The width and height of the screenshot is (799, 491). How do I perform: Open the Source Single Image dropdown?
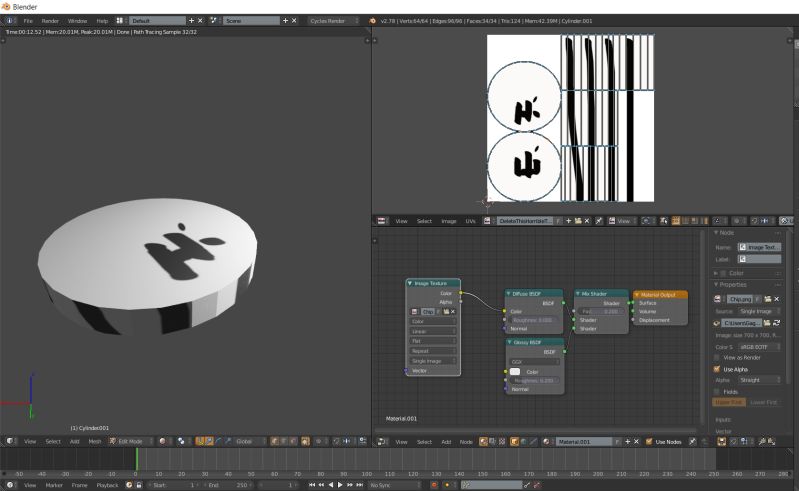[x=759, y=311]
